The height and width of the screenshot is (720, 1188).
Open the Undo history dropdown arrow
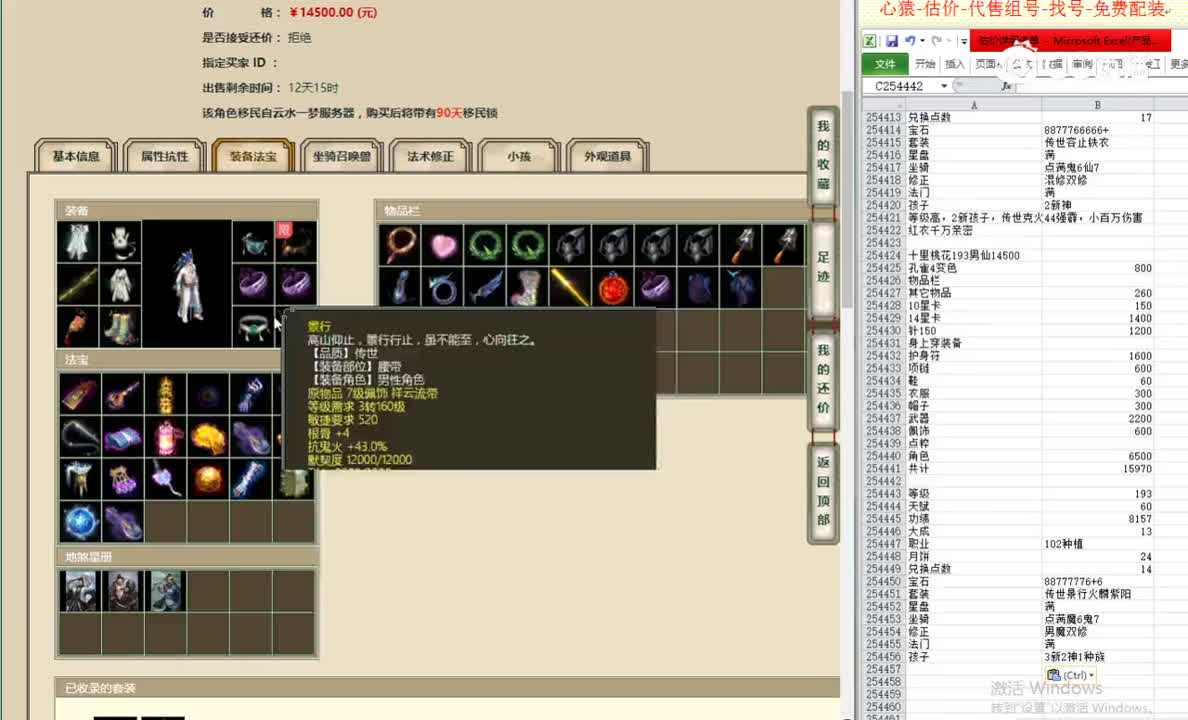tap(922, 41)
